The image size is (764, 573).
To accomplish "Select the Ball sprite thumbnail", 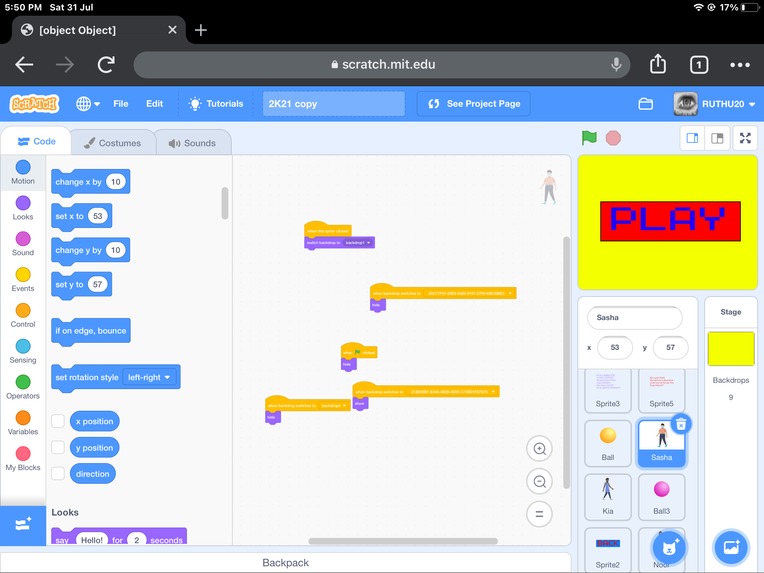I will tap(608, 443).
